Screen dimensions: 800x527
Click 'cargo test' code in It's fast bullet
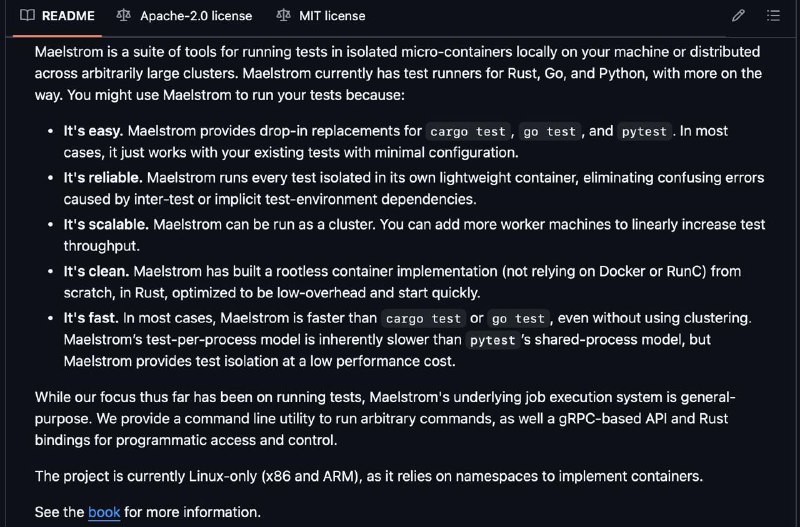423,319
